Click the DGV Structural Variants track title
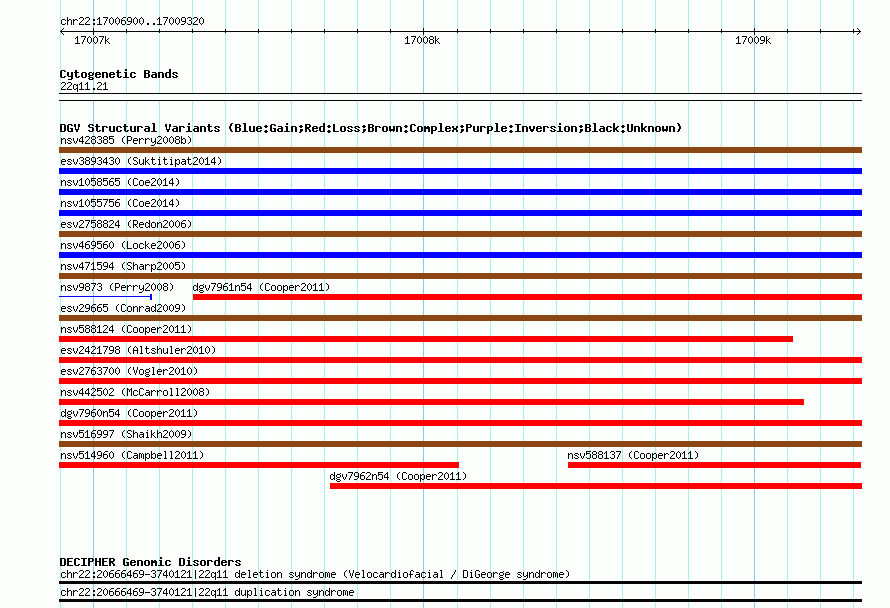Image resolution: width=890 pixels, height=608 pixels. point(371,128)
